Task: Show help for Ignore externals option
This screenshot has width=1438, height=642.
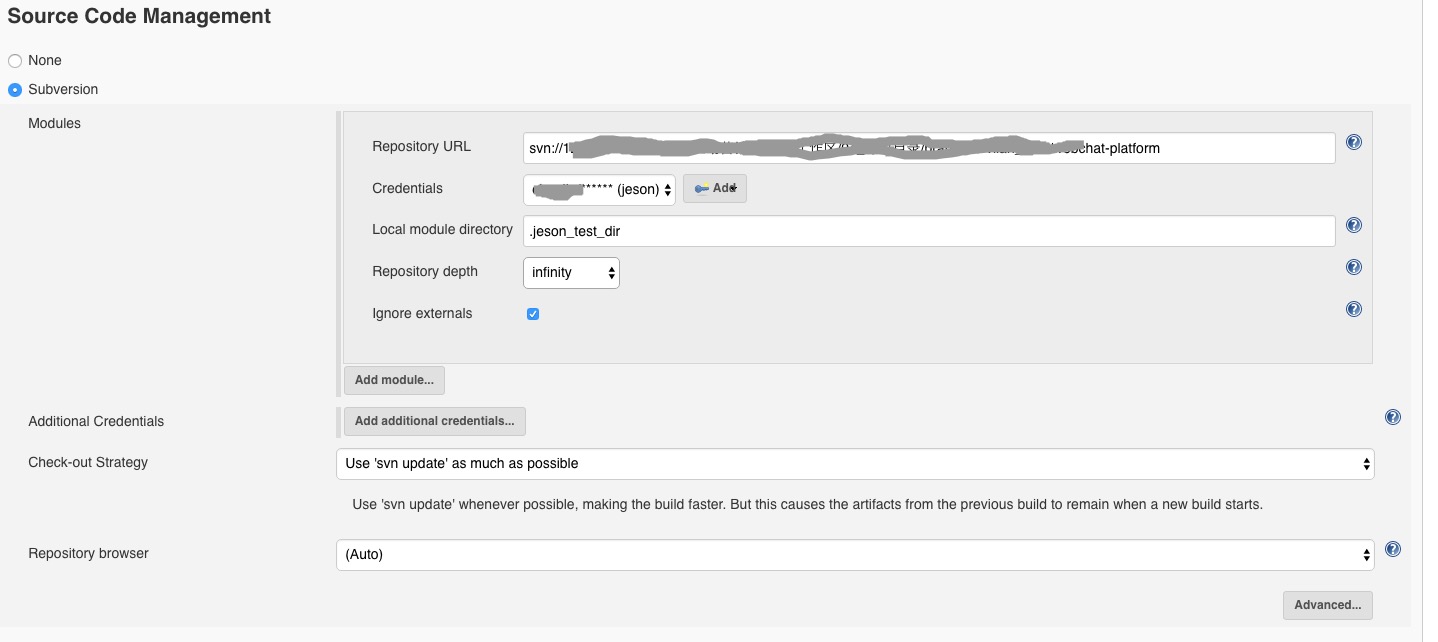Action: [1354, 309]
